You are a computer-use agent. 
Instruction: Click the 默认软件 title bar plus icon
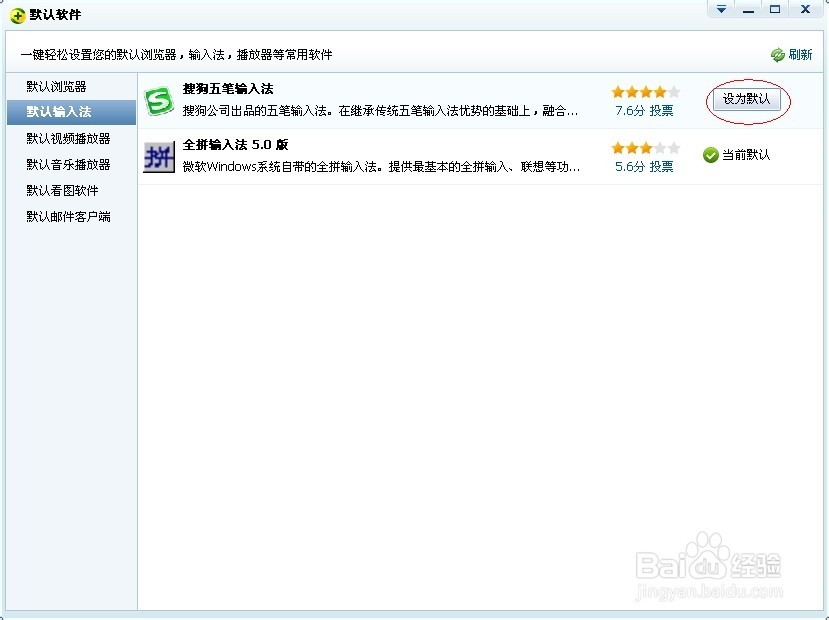(17, 15)
